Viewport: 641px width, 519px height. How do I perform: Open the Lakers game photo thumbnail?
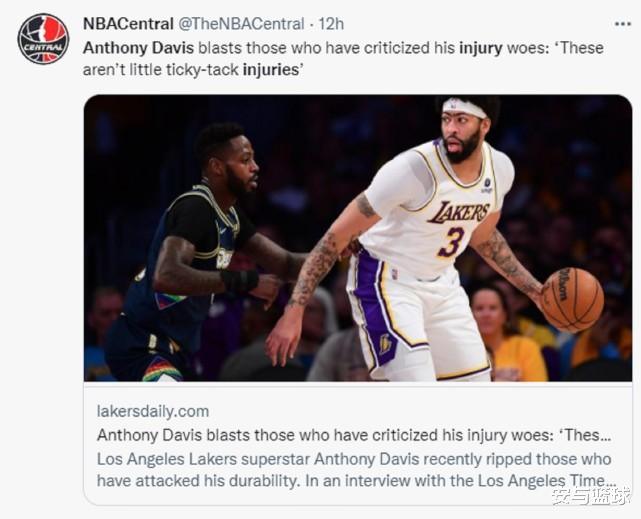pos(358,238)
